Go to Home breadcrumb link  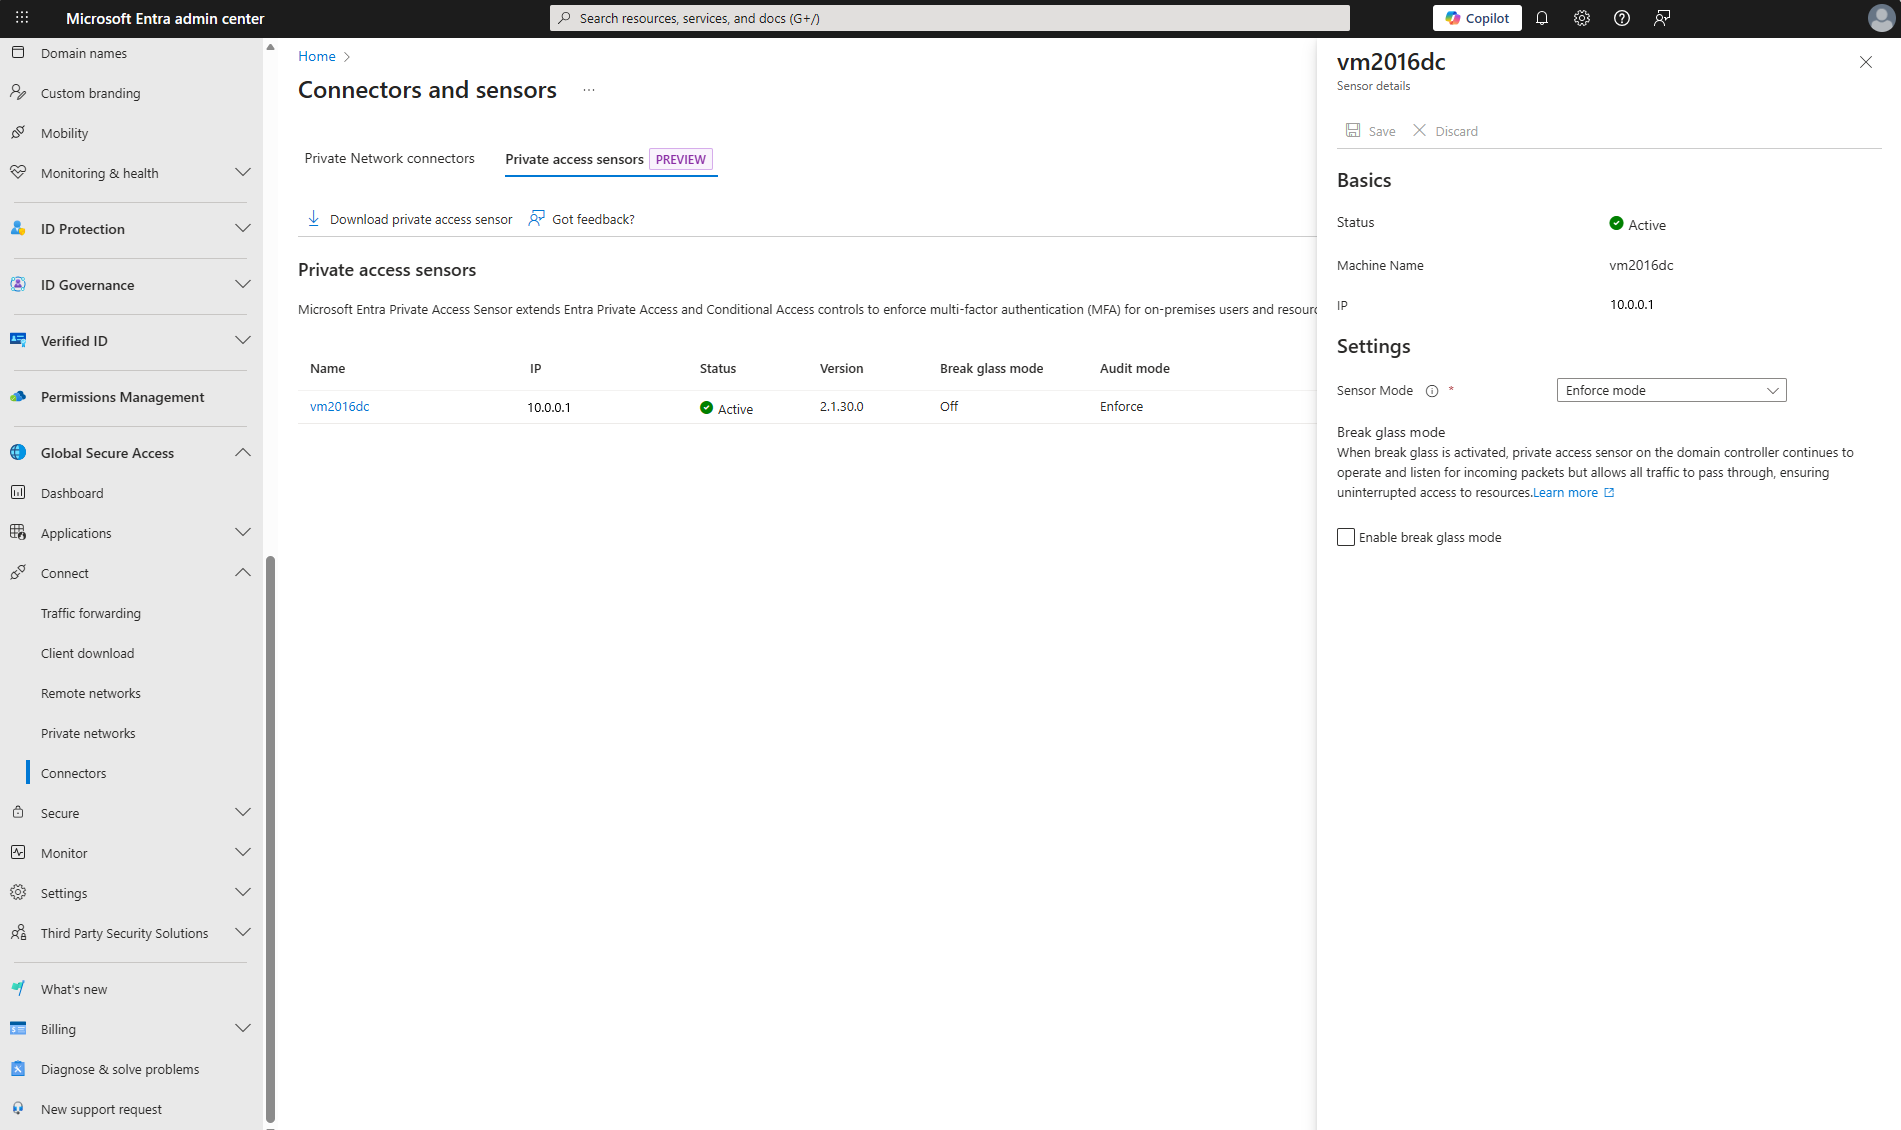(316, 56)
